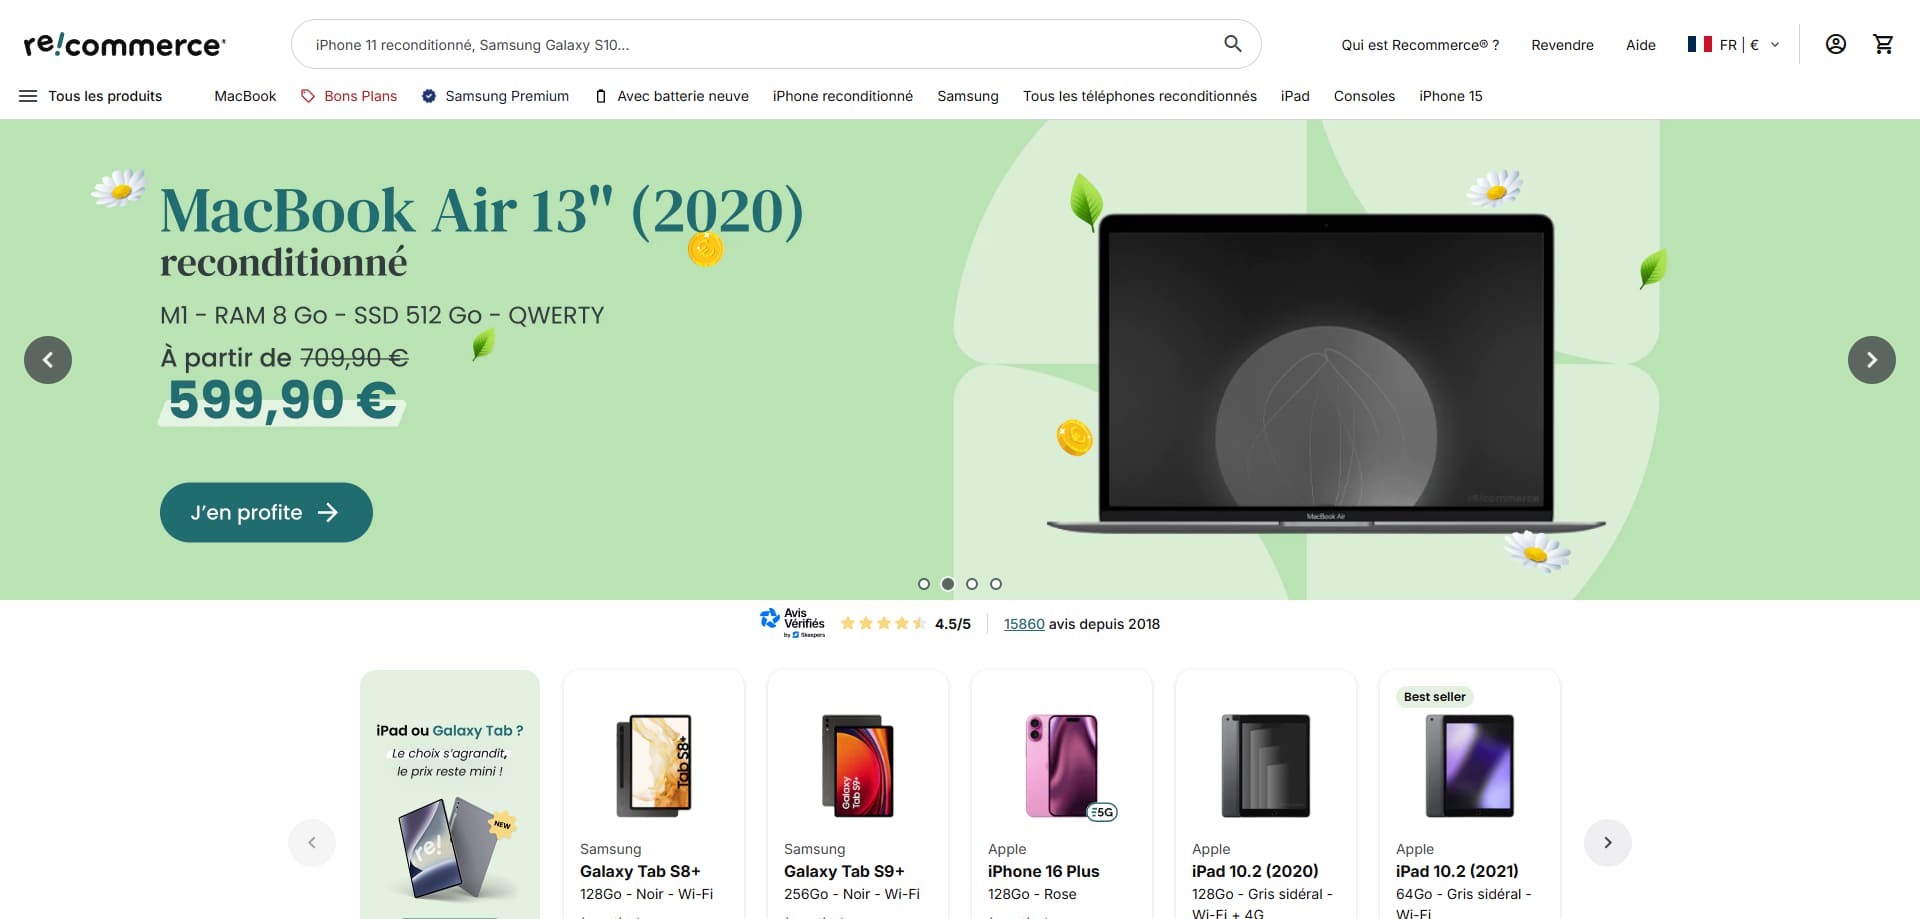Click the Galaxy Tab S8+ title

pos(640,871)
